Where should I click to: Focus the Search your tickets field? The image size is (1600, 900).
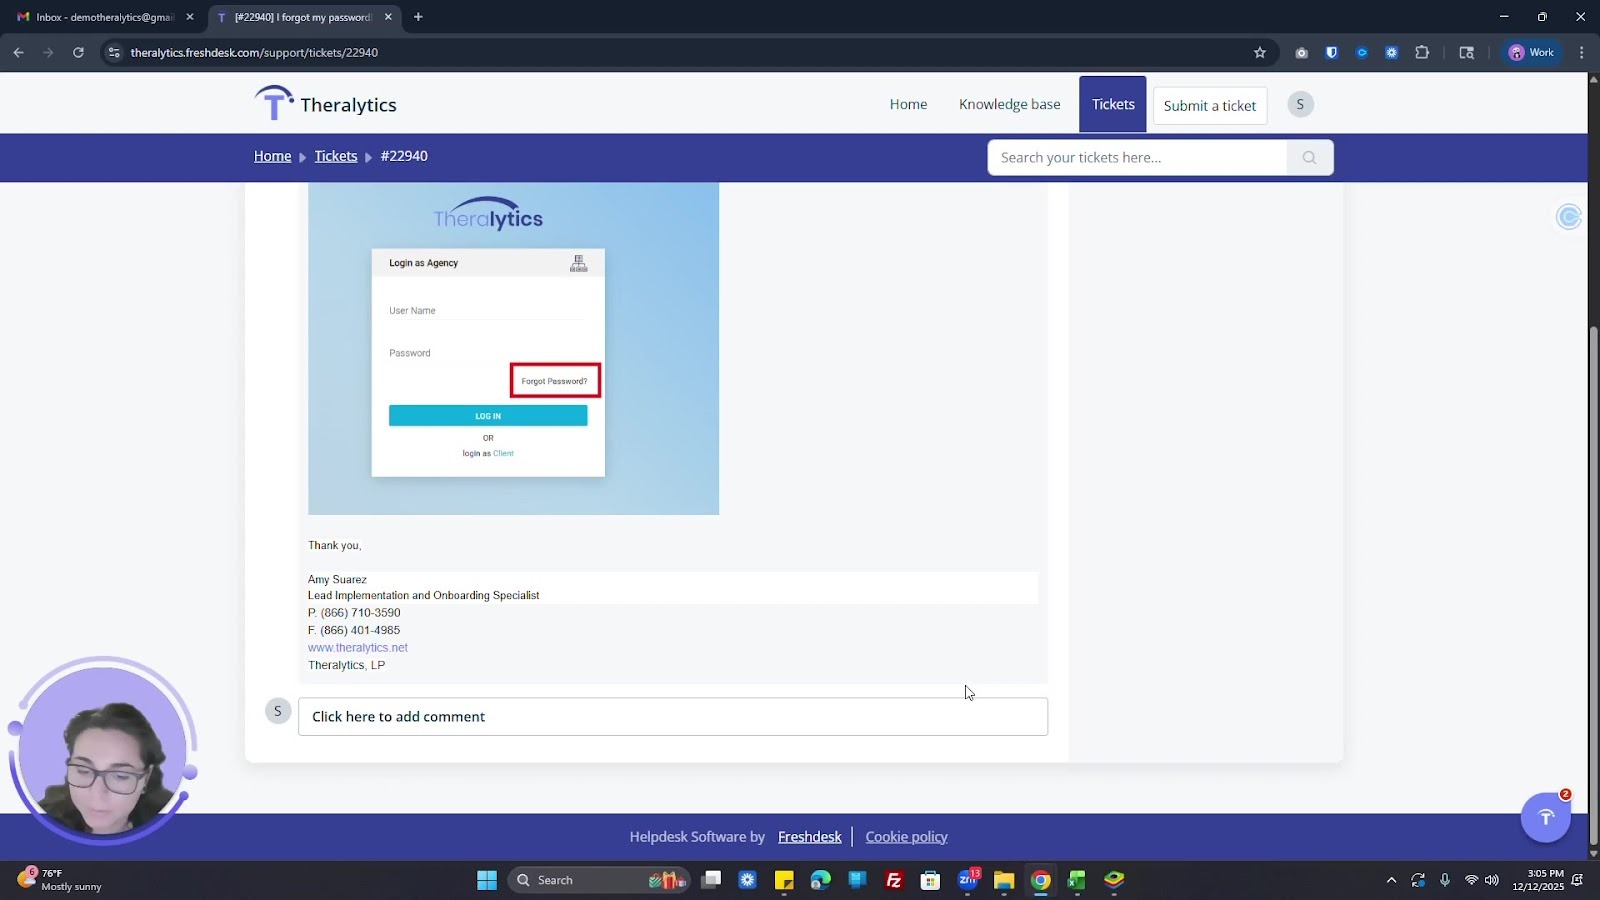pyautogui.click(x=1137, y=157)
